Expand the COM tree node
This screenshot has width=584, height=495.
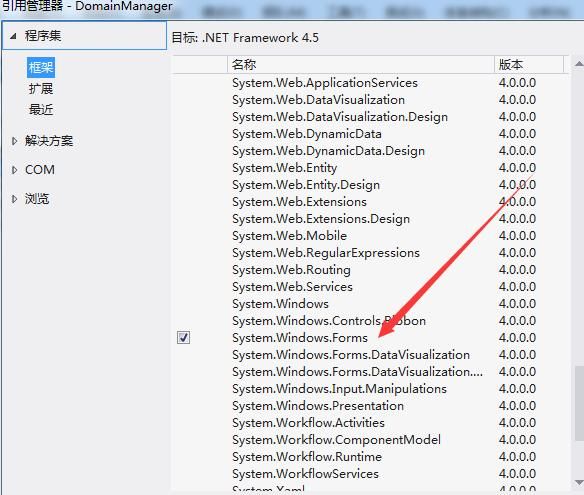tap(14, 170)
